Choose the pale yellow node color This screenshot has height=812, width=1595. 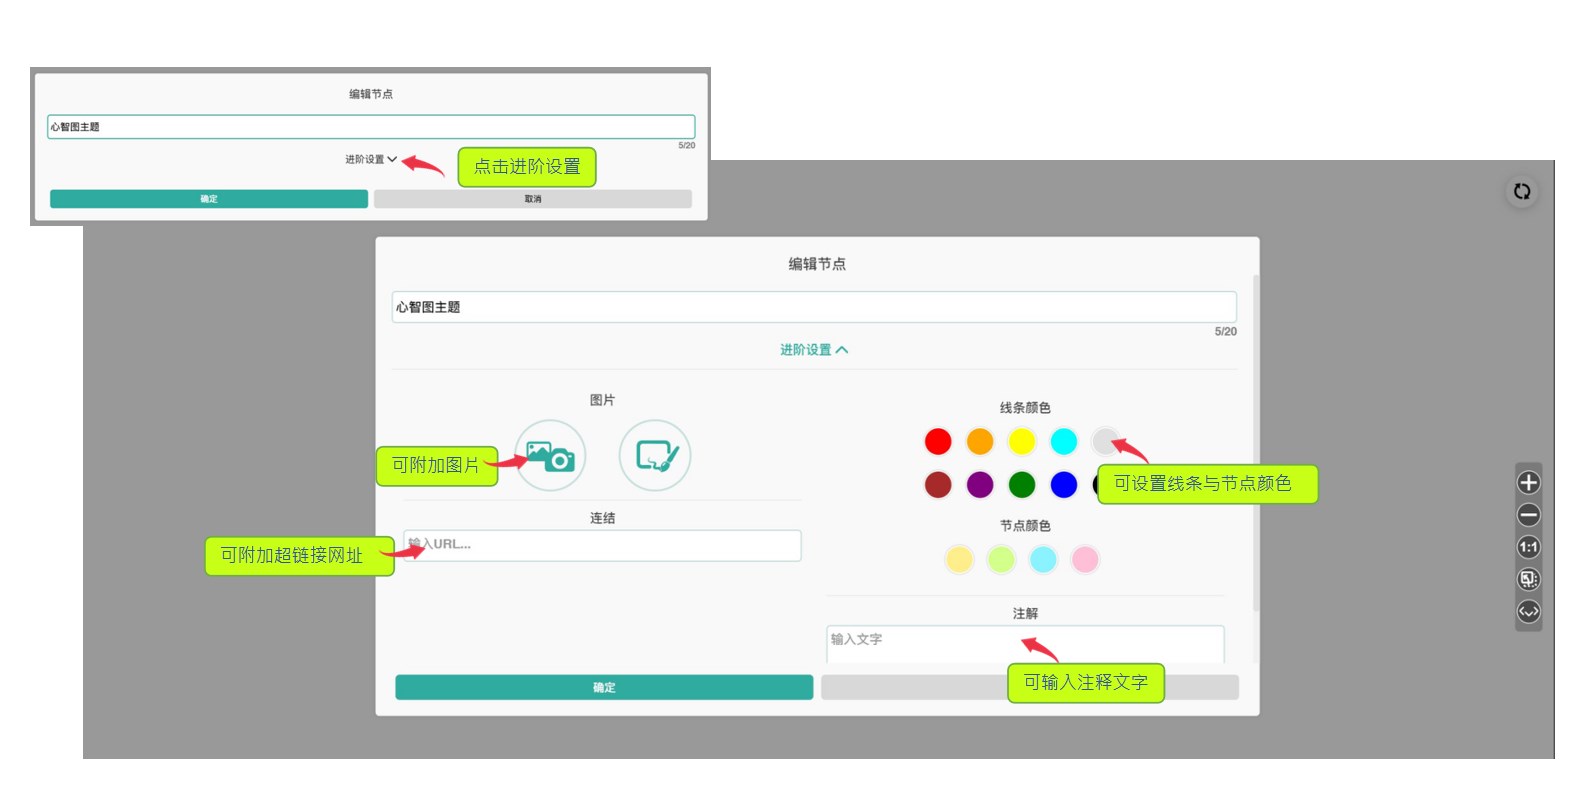click(x=959, y=559)
